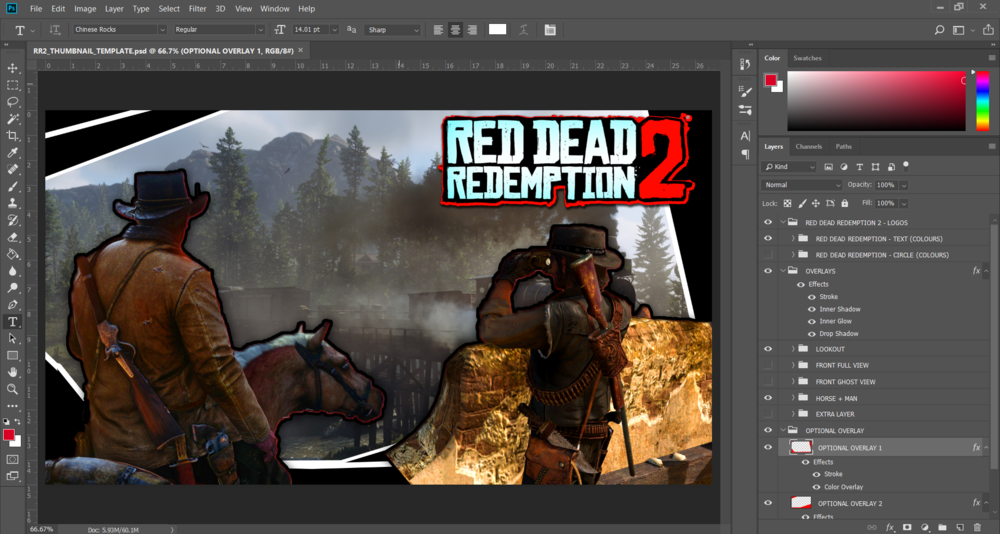Choose the Hand tool

[13, 372]
